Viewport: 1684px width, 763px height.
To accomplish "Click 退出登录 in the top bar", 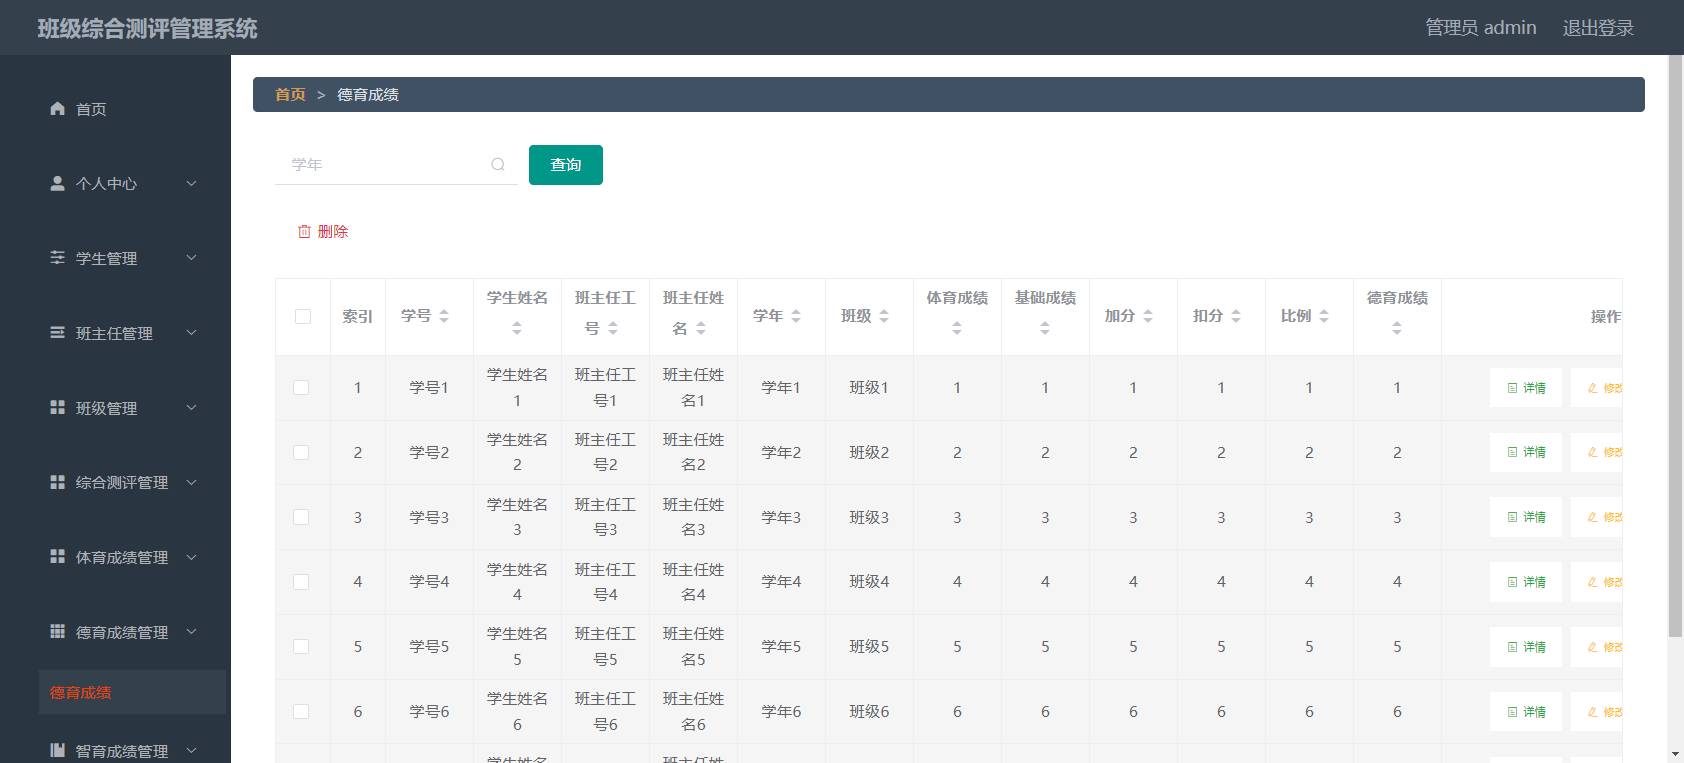I will pyautogui.click(x=1598, y=28).
